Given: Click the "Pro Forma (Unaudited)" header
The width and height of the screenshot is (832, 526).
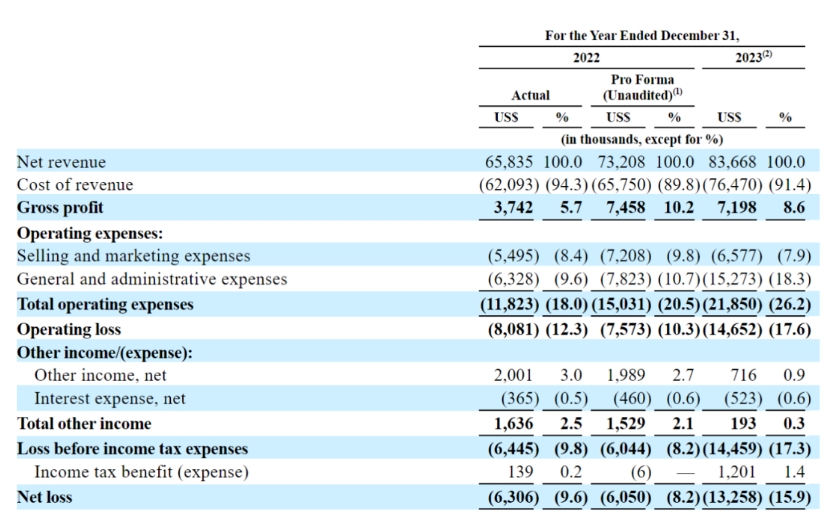Looking at the screenshot, I should 642,87.
